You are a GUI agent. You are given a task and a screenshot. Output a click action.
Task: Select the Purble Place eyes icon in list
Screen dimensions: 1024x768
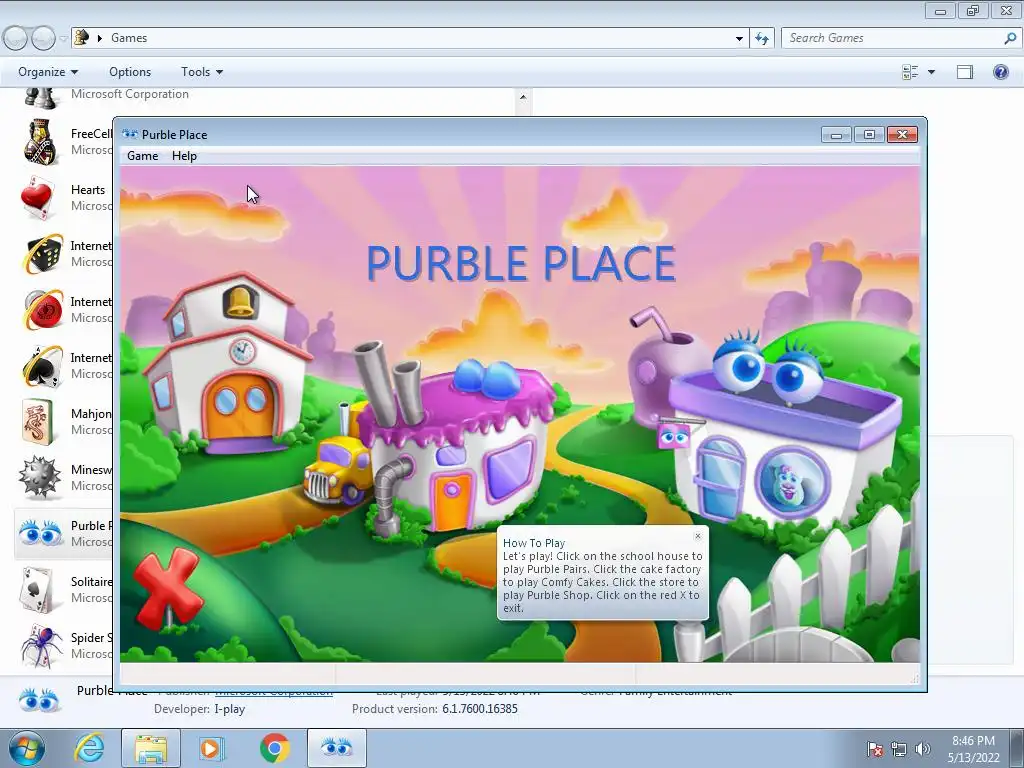pyautogui.click(x=40, y=533)
